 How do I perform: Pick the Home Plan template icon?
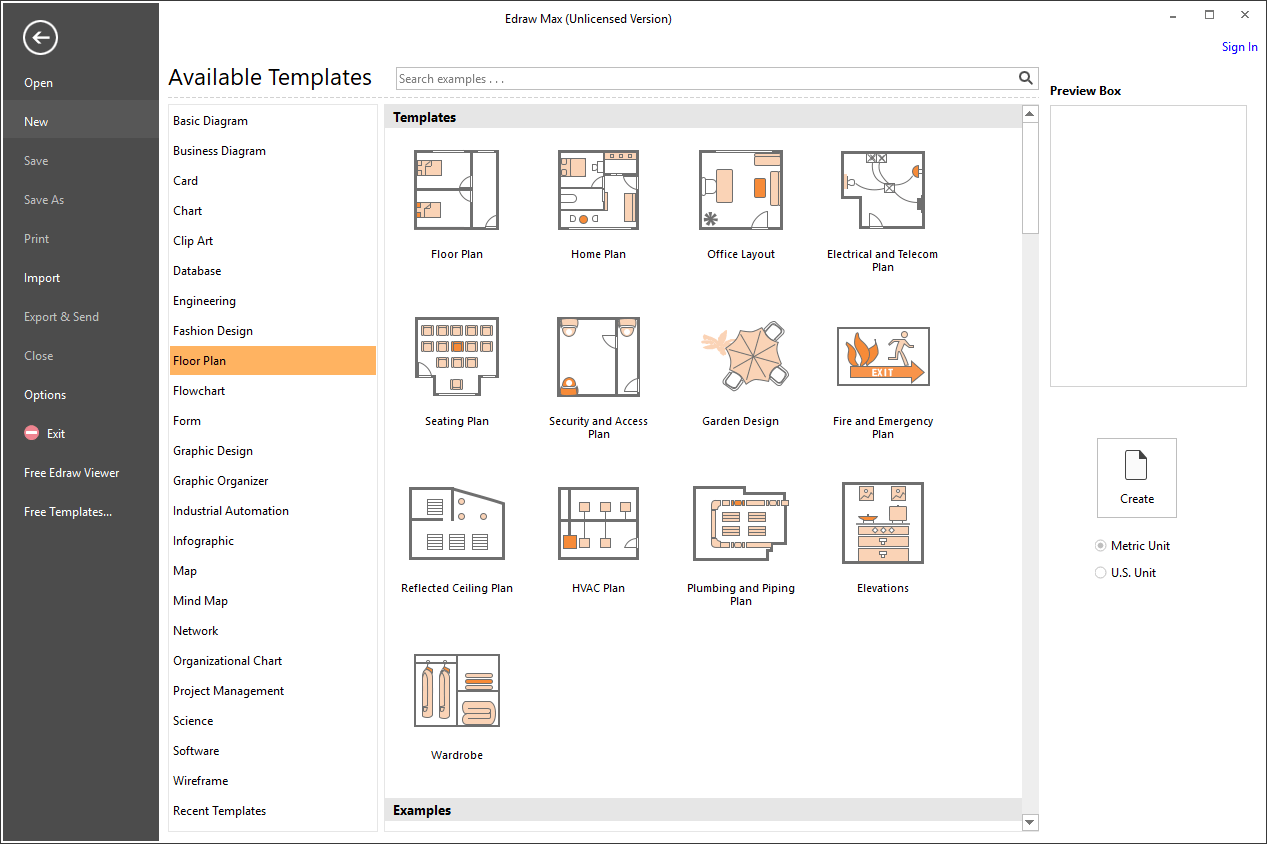pyautogui.click(x=598, y=190)
